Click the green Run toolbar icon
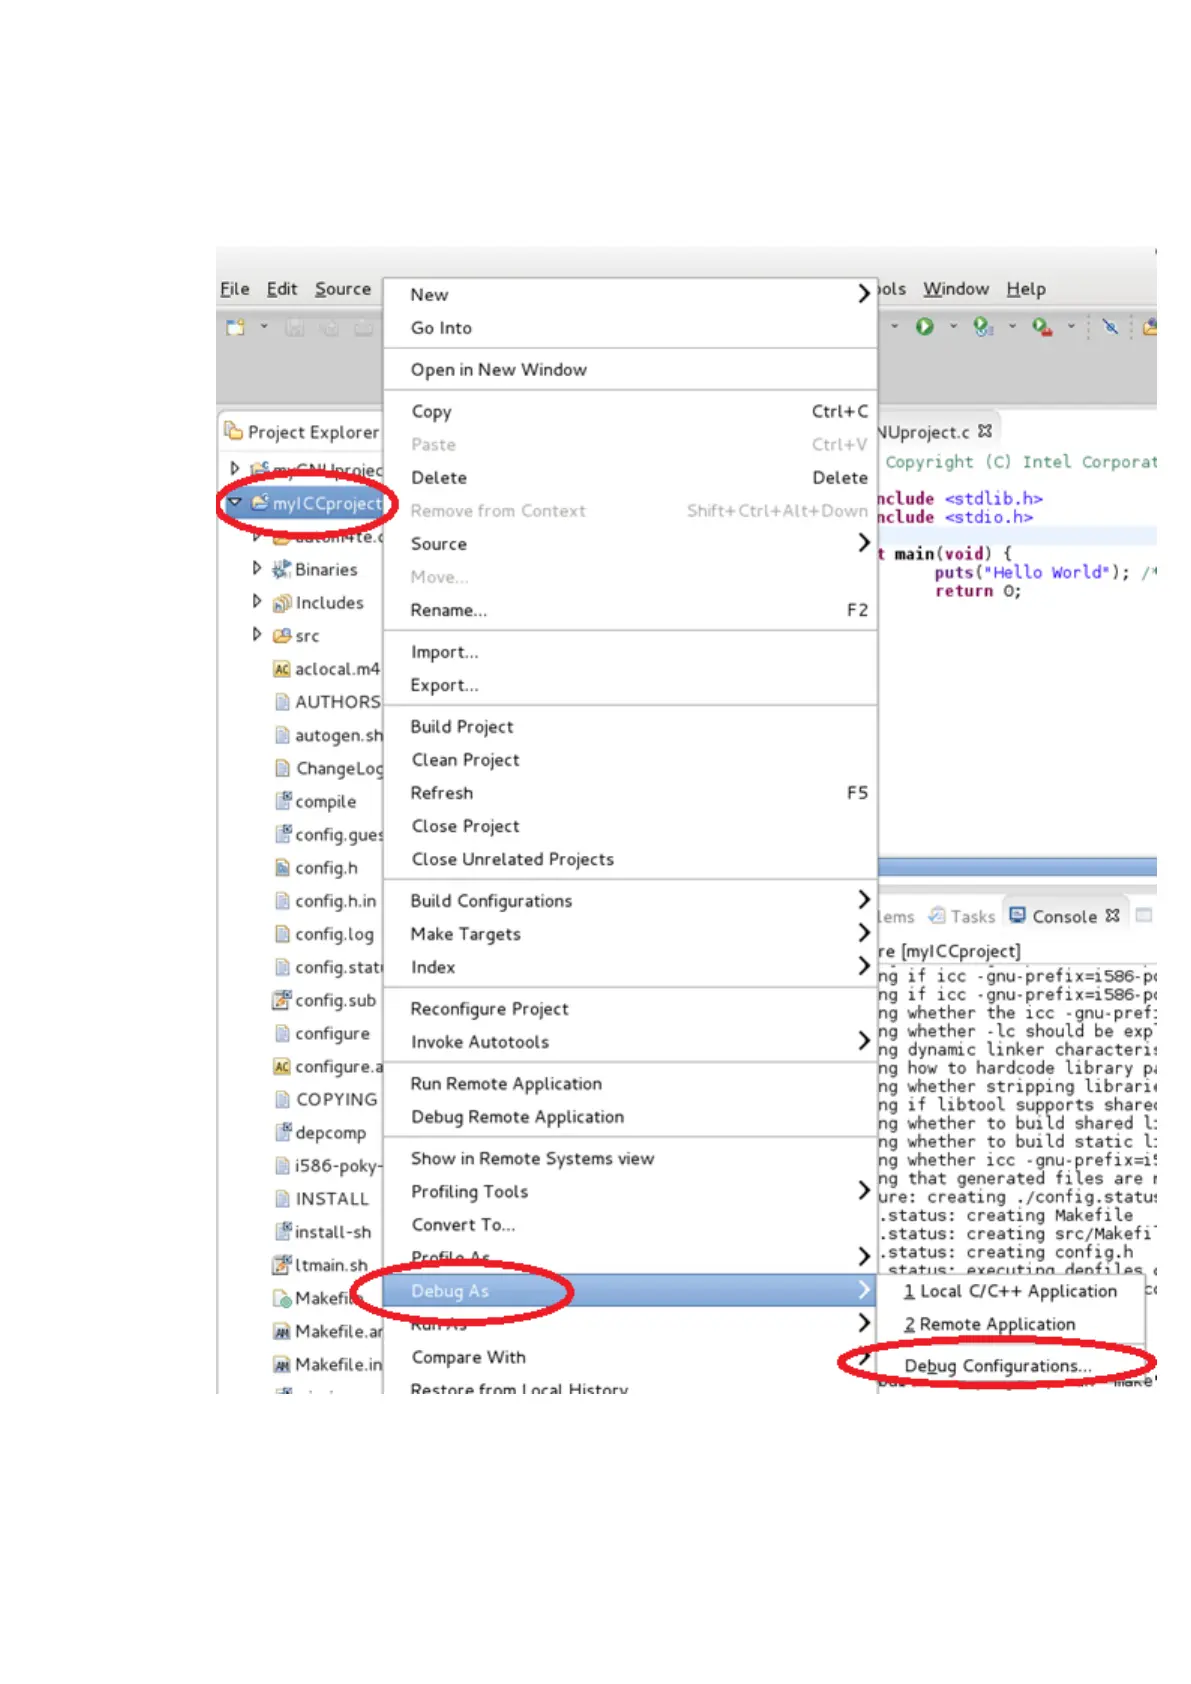The image size is (1191, 1684). tap(925, 327)
